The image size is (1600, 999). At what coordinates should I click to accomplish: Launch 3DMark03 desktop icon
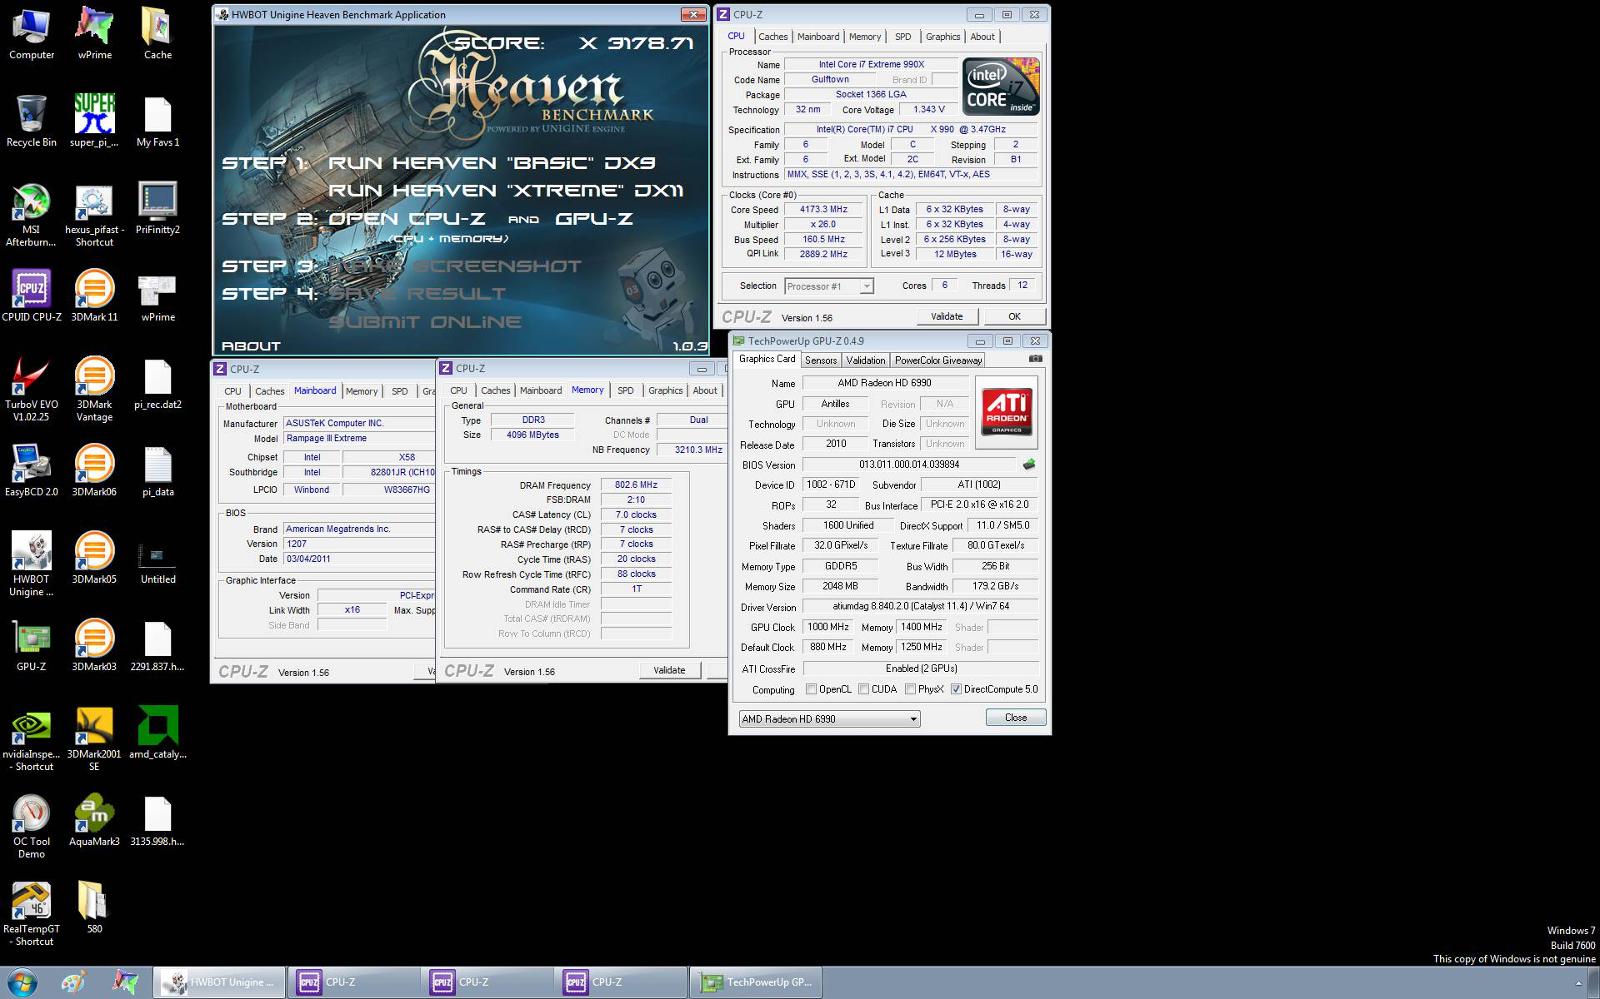(x=94, y=645)
